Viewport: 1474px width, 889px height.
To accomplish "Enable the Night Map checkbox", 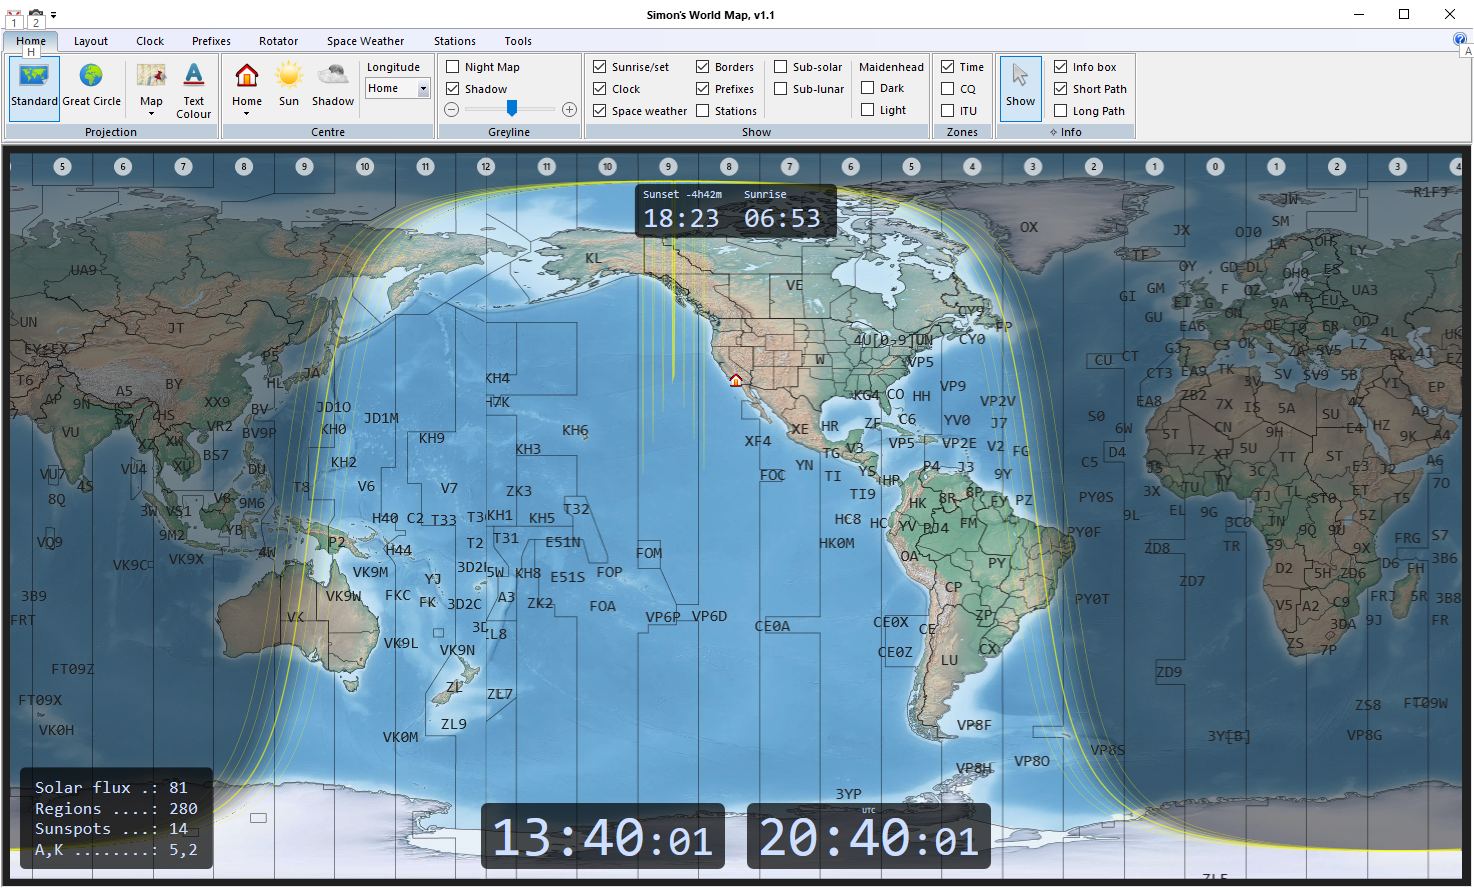I will [453, 67].
